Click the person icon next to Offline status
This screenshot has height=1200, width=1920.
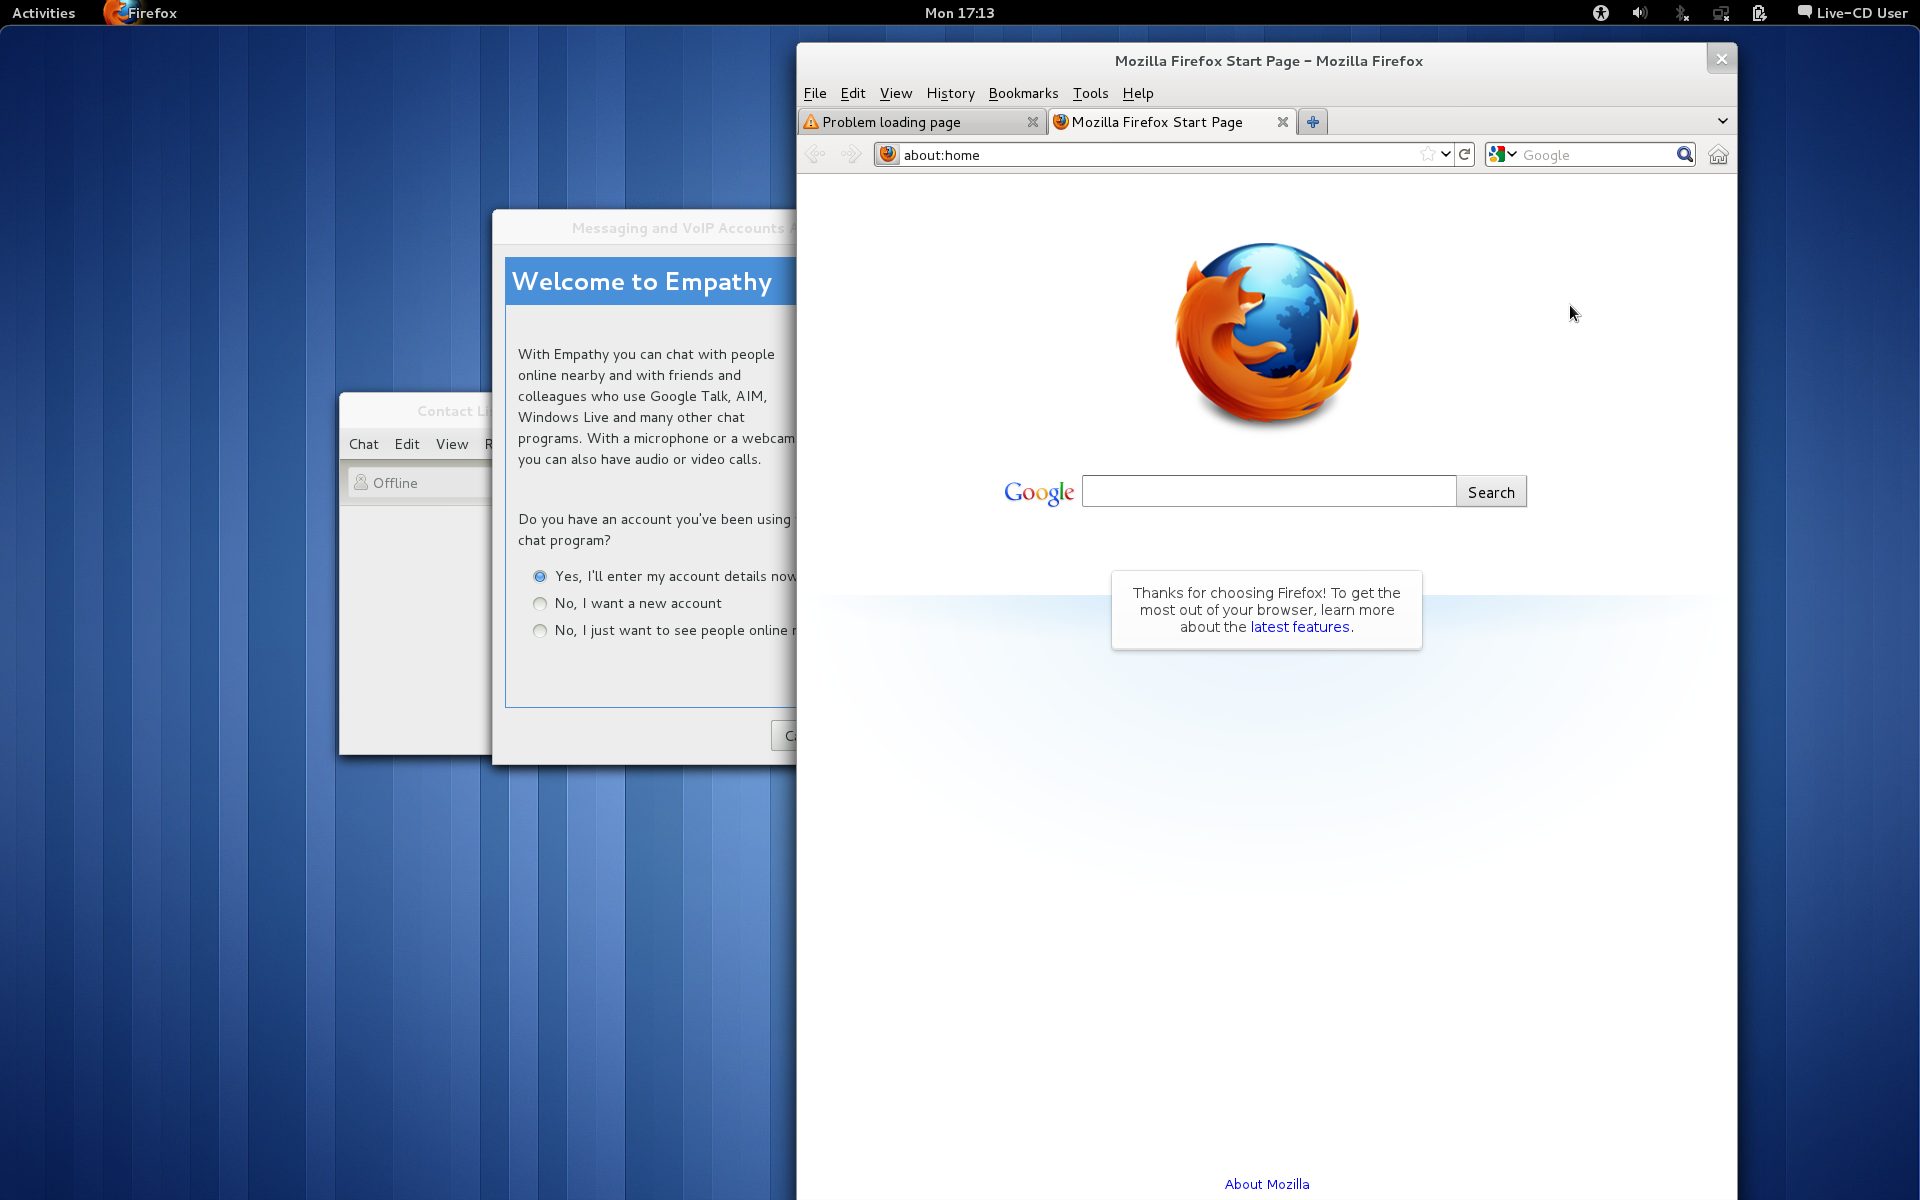tap(361, 483)
